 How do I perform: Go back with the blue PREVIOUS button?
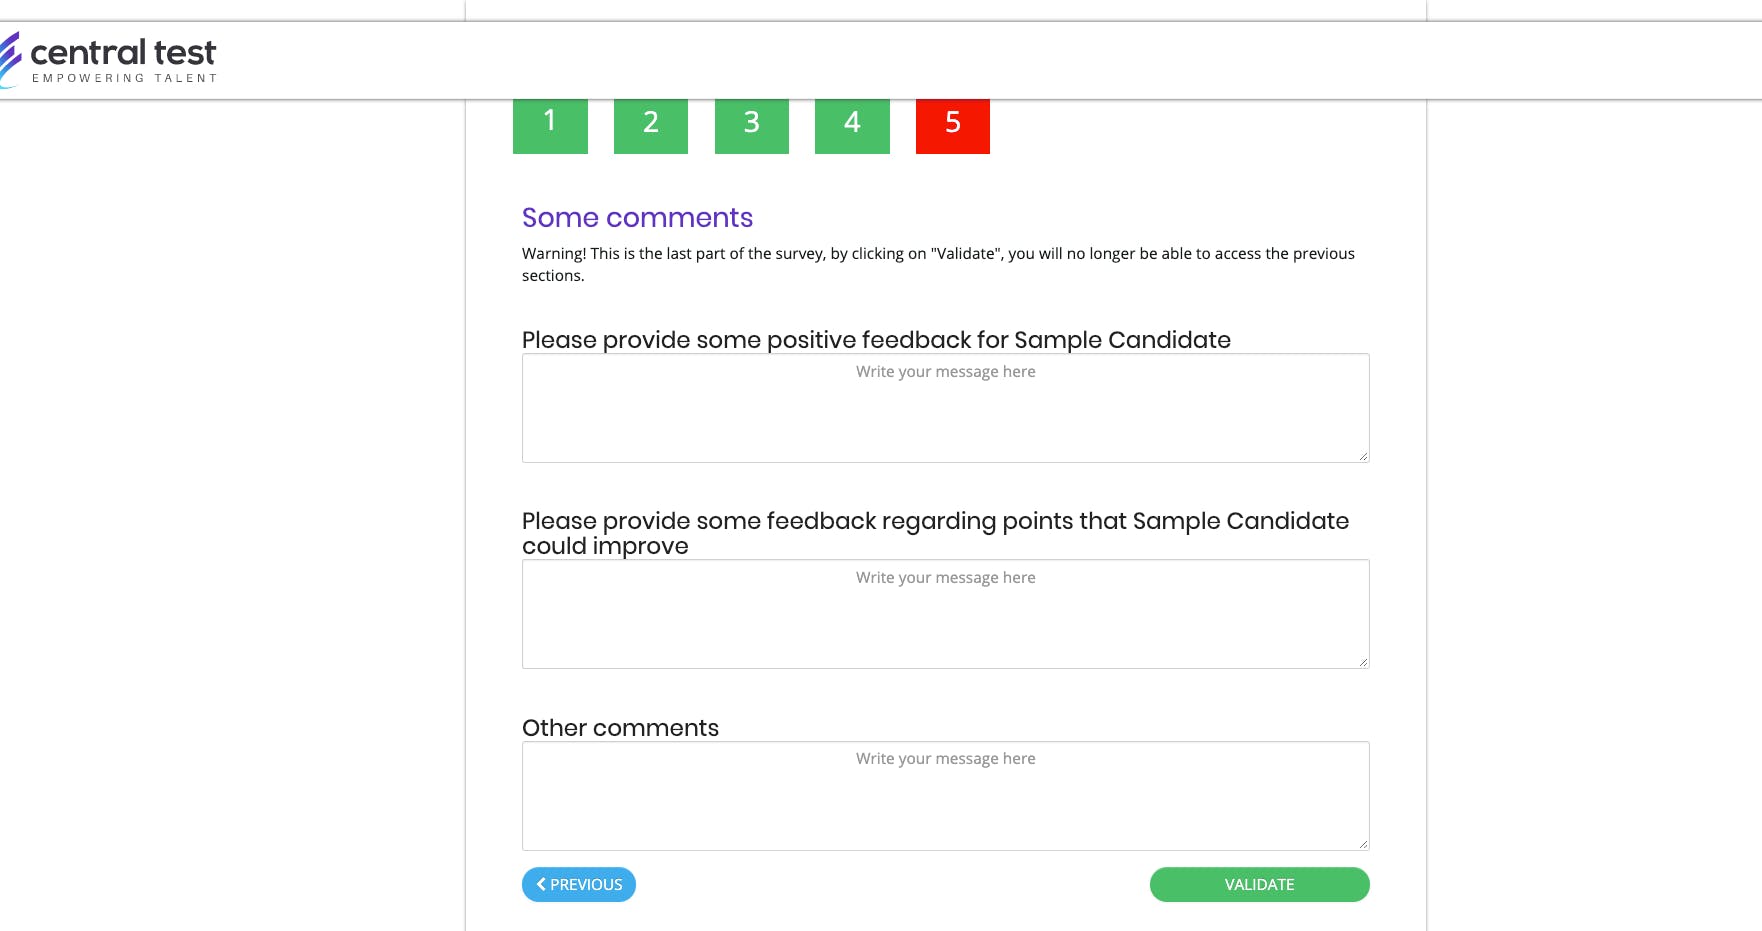point(579,884)
